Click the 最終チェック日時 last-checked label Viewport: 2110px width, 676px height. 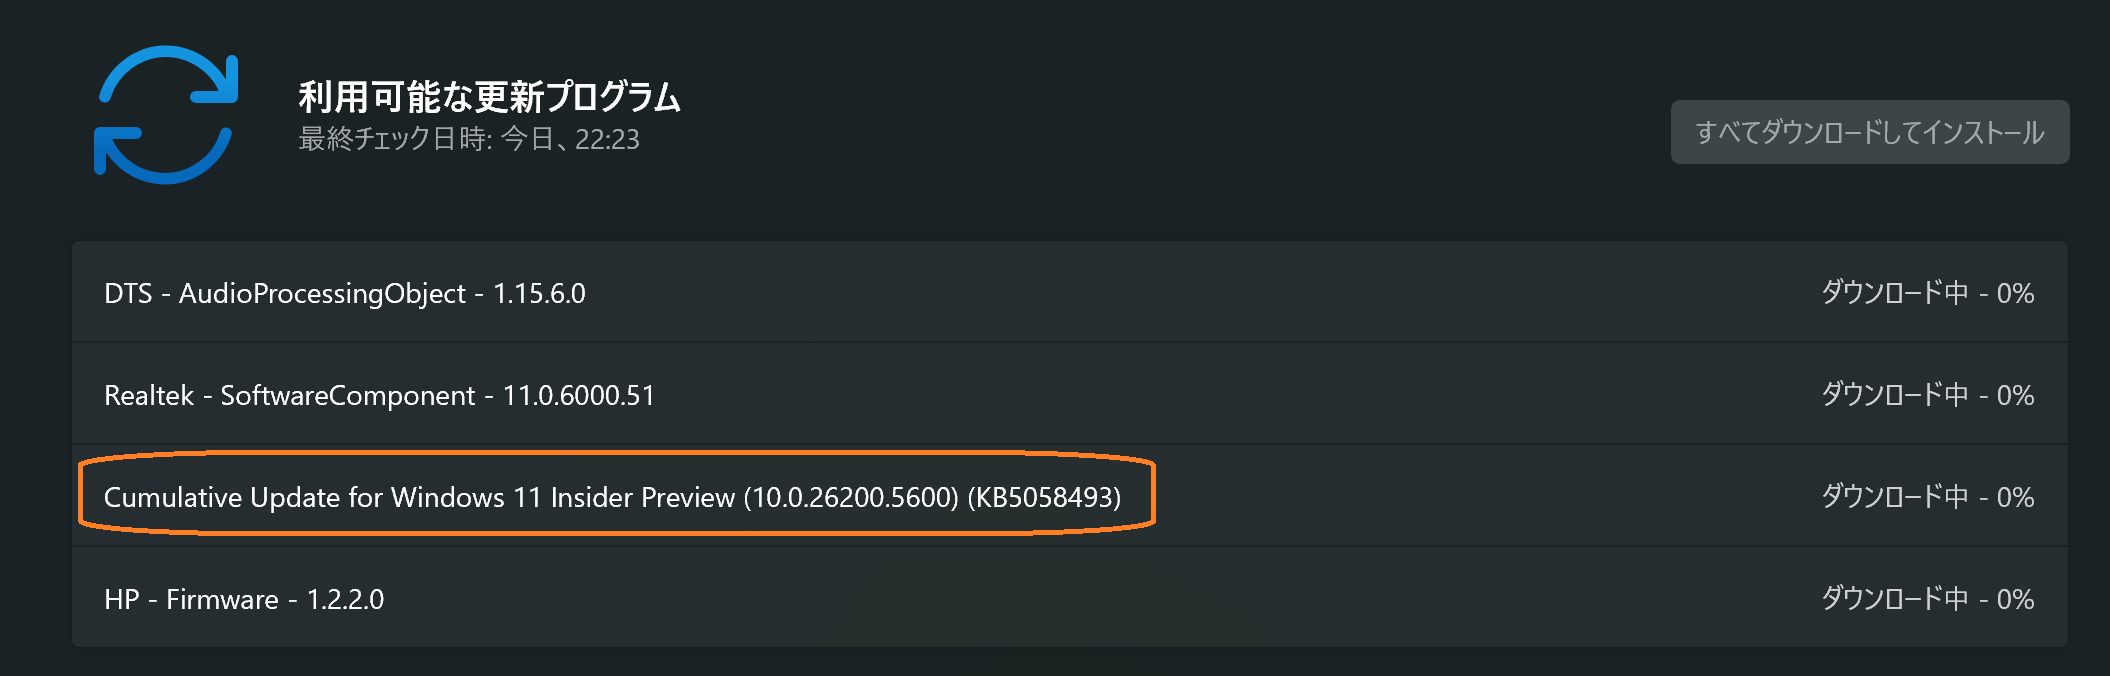(x=395, y=139)
